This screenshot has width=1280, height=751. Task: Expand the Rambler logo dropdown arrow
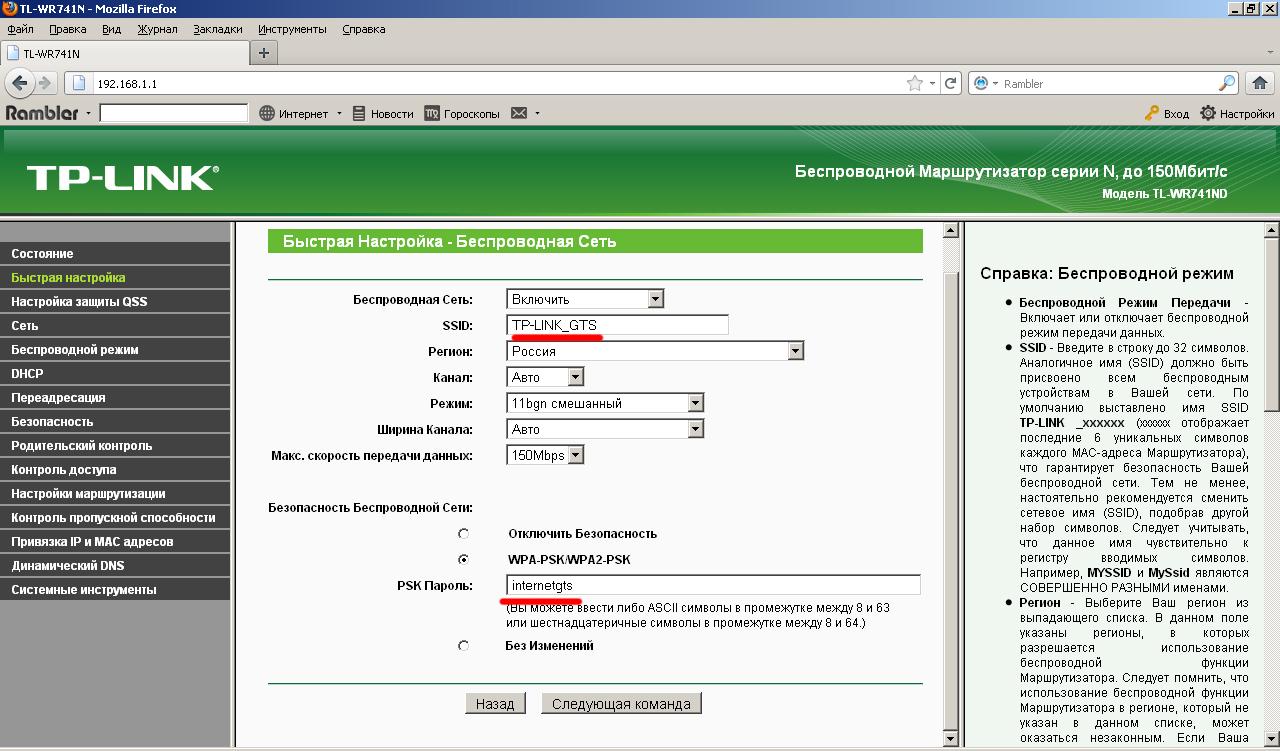(x=88, y=113)
